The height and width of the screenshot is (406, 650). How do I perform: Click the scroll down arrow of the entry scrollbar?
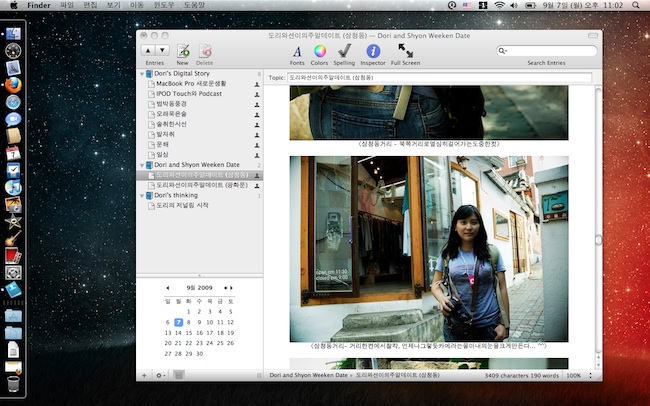point(598,365)
